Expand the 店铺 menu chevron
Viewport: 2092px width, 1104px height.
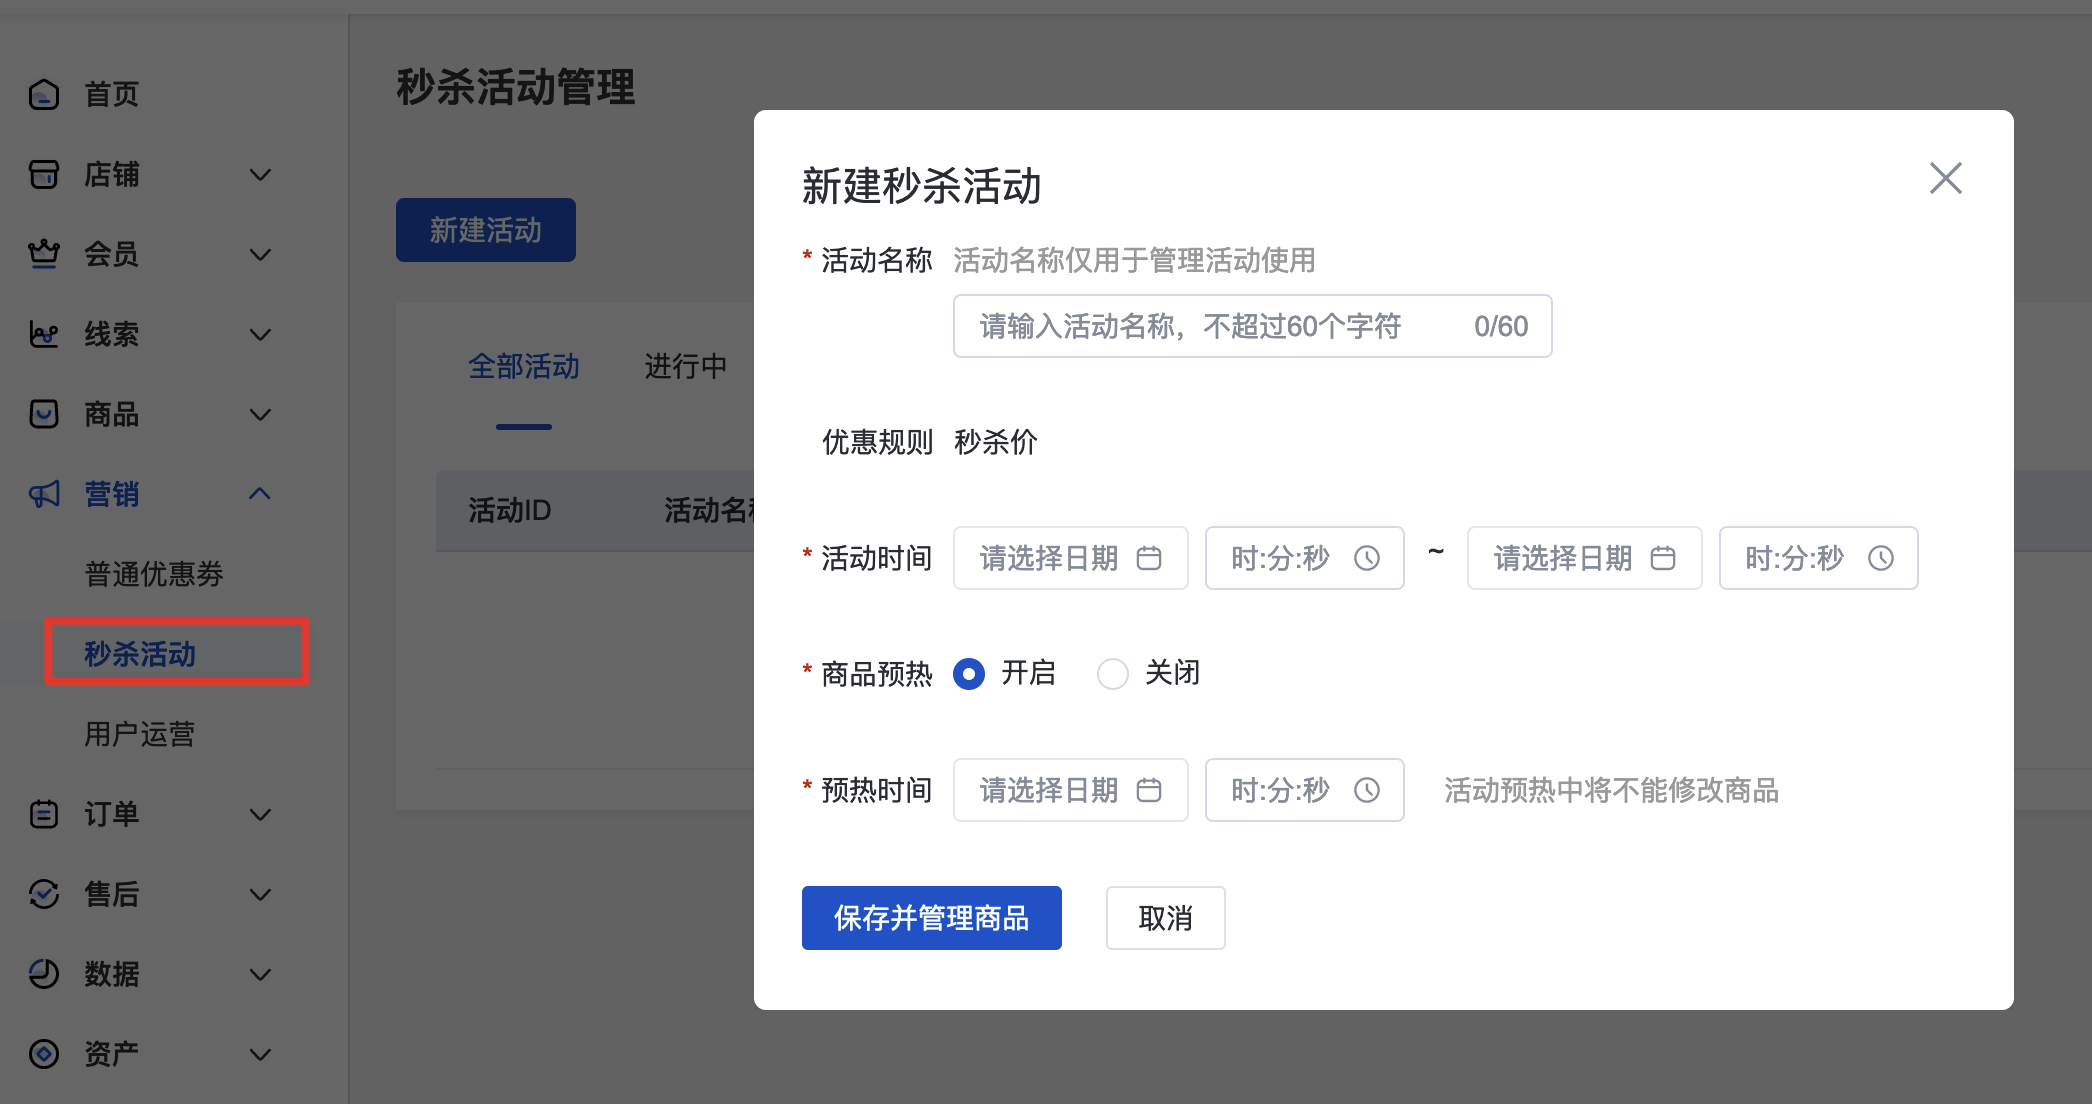click(260, 175)
